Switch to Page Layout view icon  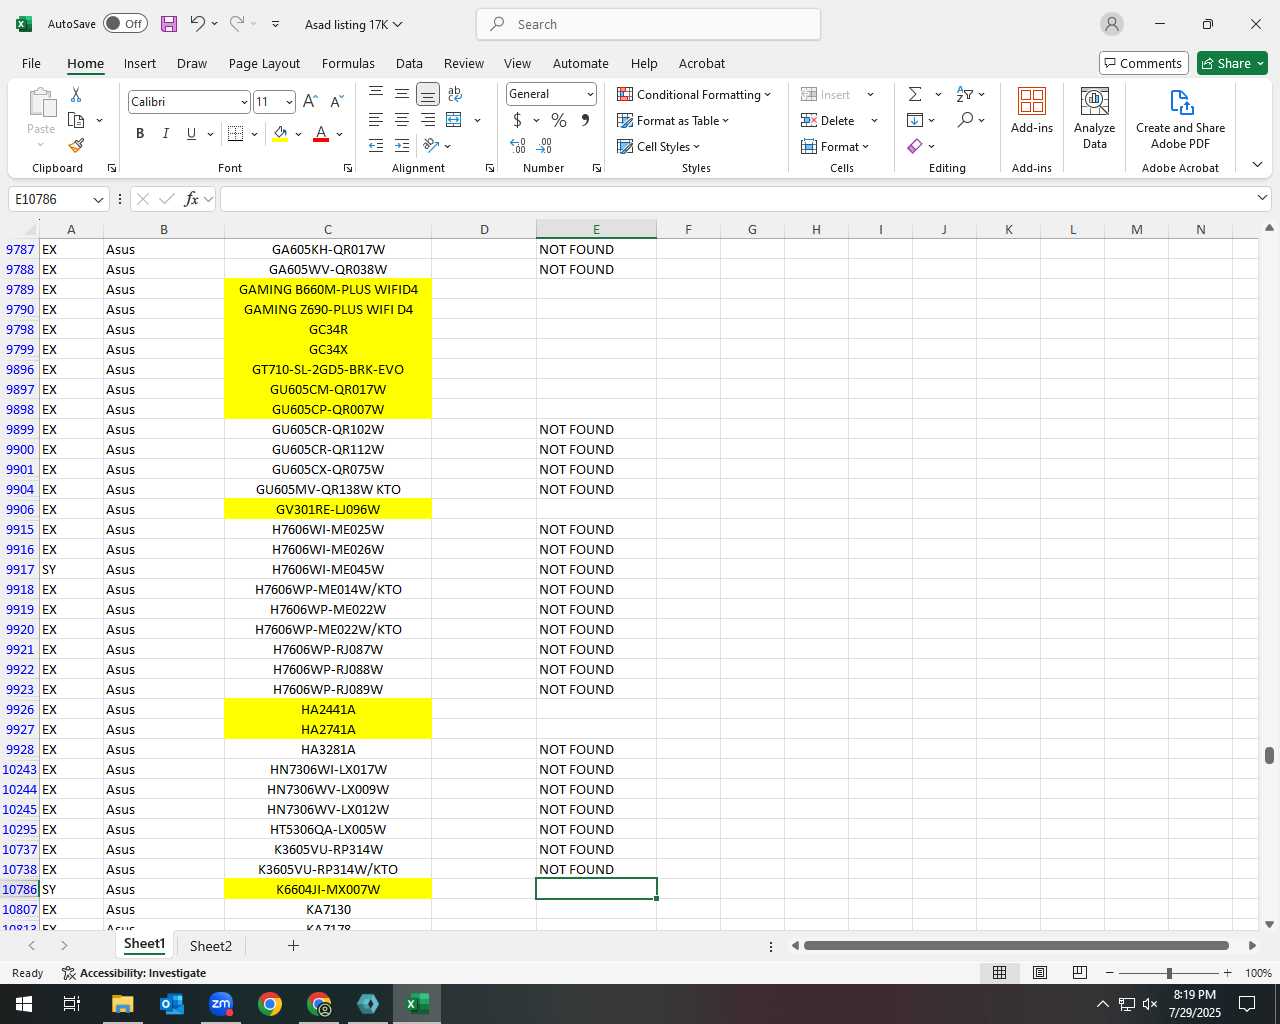pyautogui.click(x=1040, y=973)
